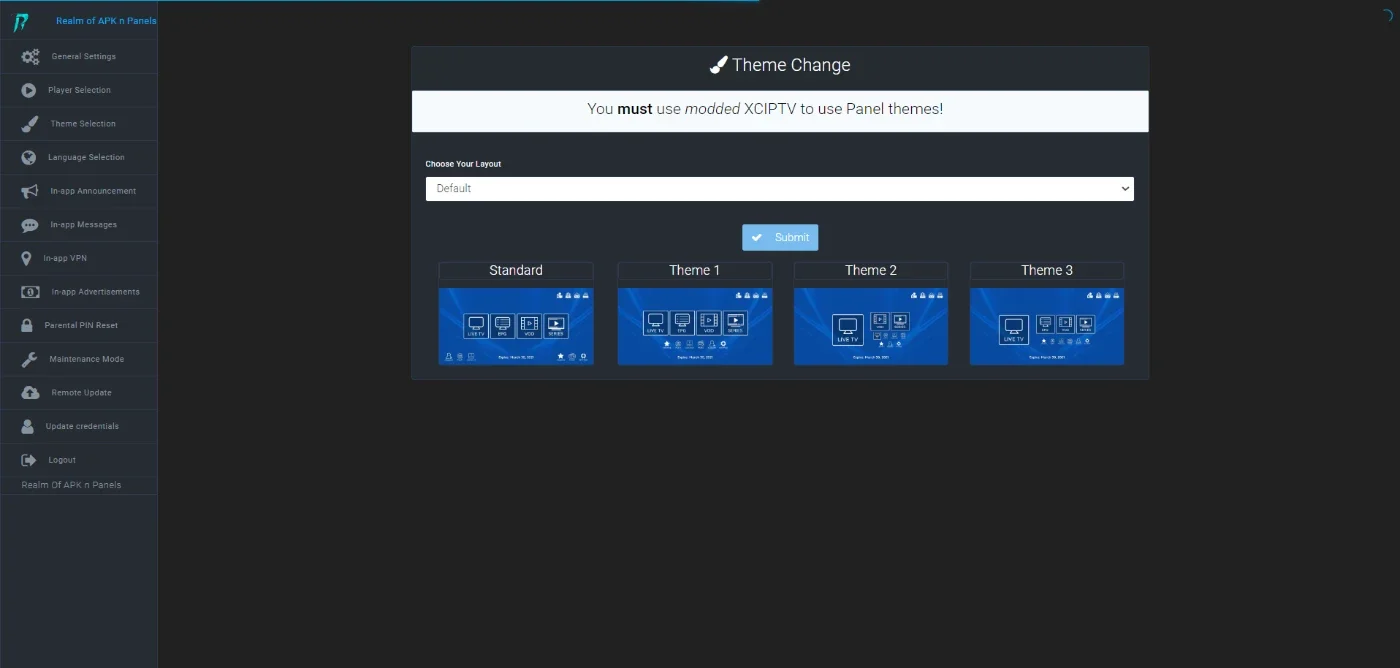This screenshot has height=668, width=1400.
Task: Click the Theme 1 preview thumbnail
Action: click(695, 326)
